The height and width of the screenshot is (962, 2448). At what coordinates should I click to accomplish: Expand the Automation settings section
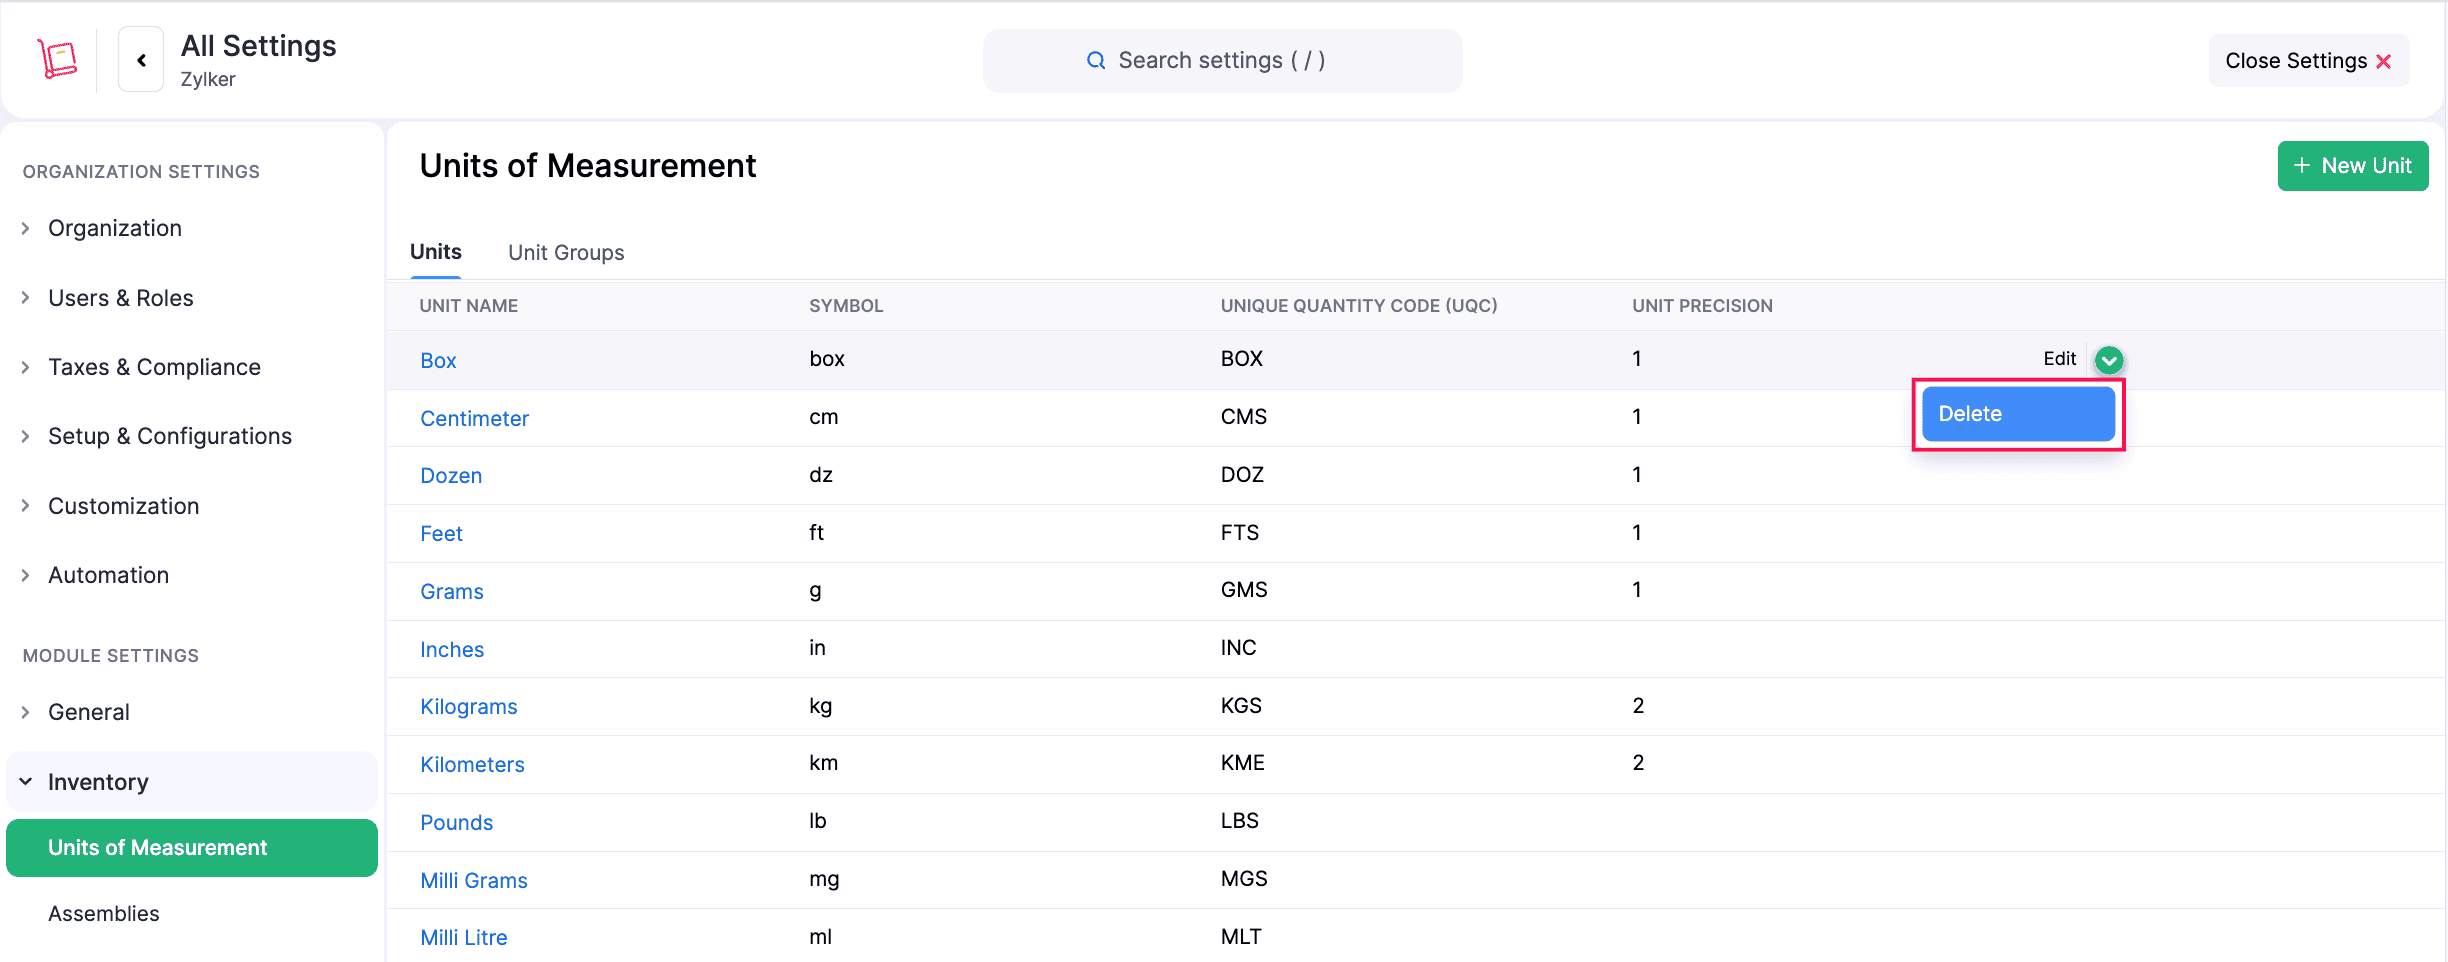click(x=108, y=575)
